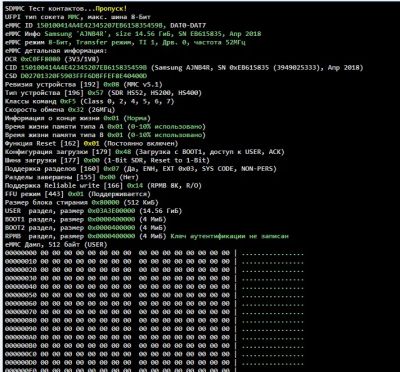This screenshot has height=372, width=400.
Task: Click the green 'Ключ аутентификации не записан' text
Action: (230, 236)
